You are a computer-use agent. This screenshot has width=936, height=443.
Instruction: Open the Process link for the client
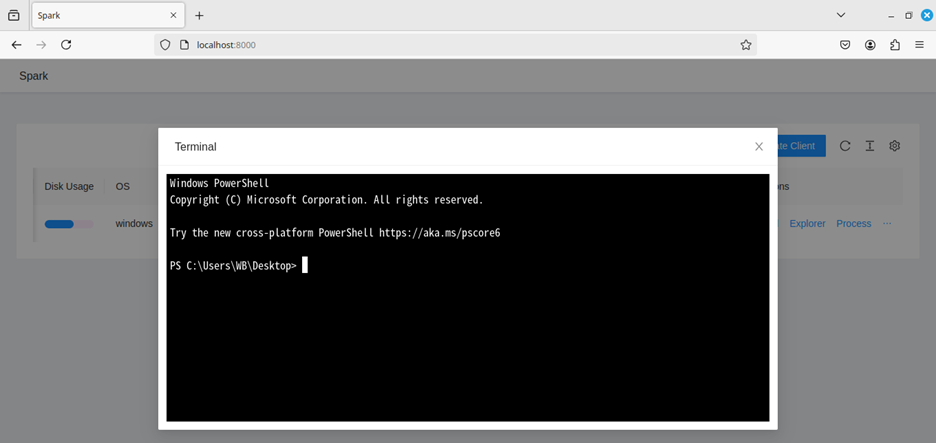853,223
